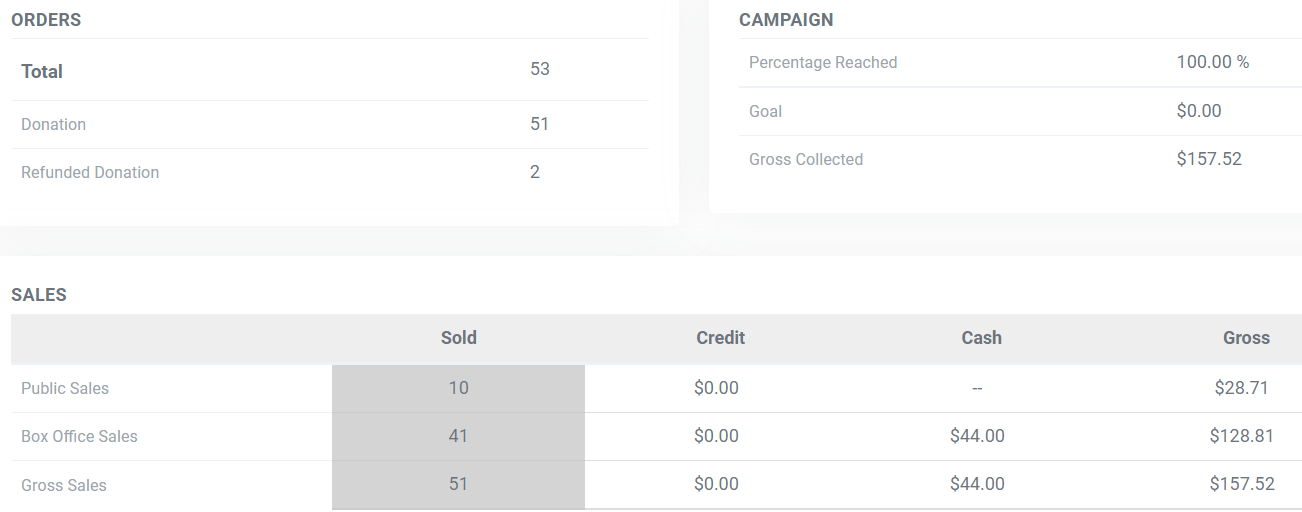Click the Gross Sales sold count cell
1302x512 pixels.
(x=458, y=485)
